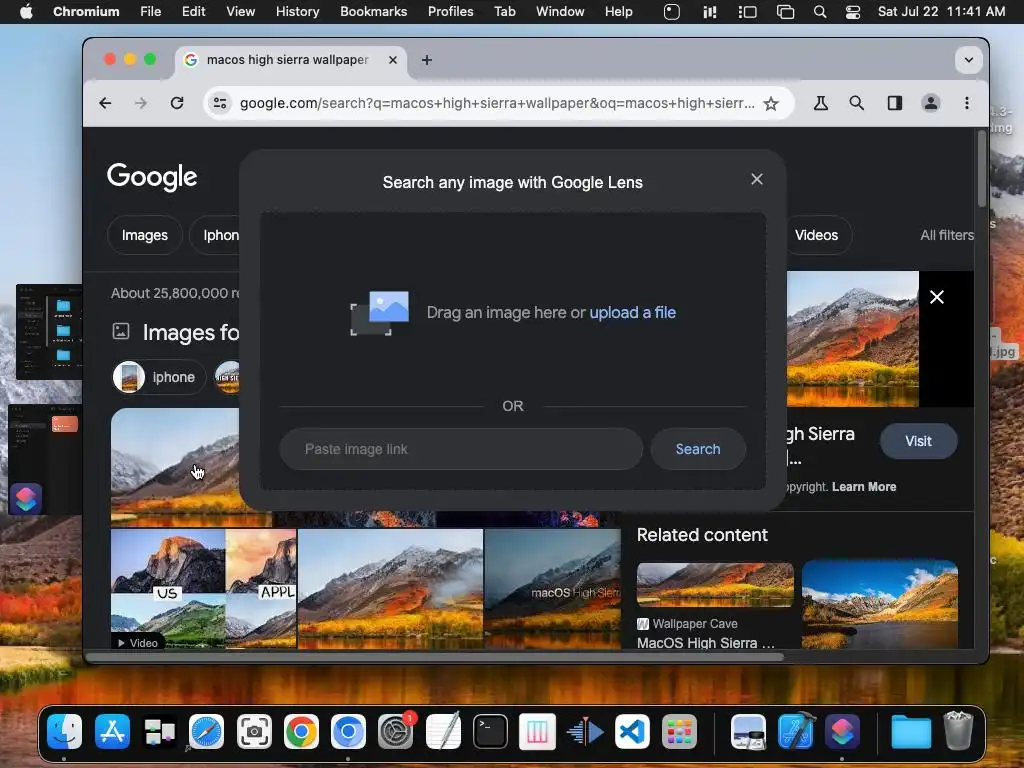This screenshot has width=1024, height=768.
Task: Click the Google logo
Action: click(152, 177)
